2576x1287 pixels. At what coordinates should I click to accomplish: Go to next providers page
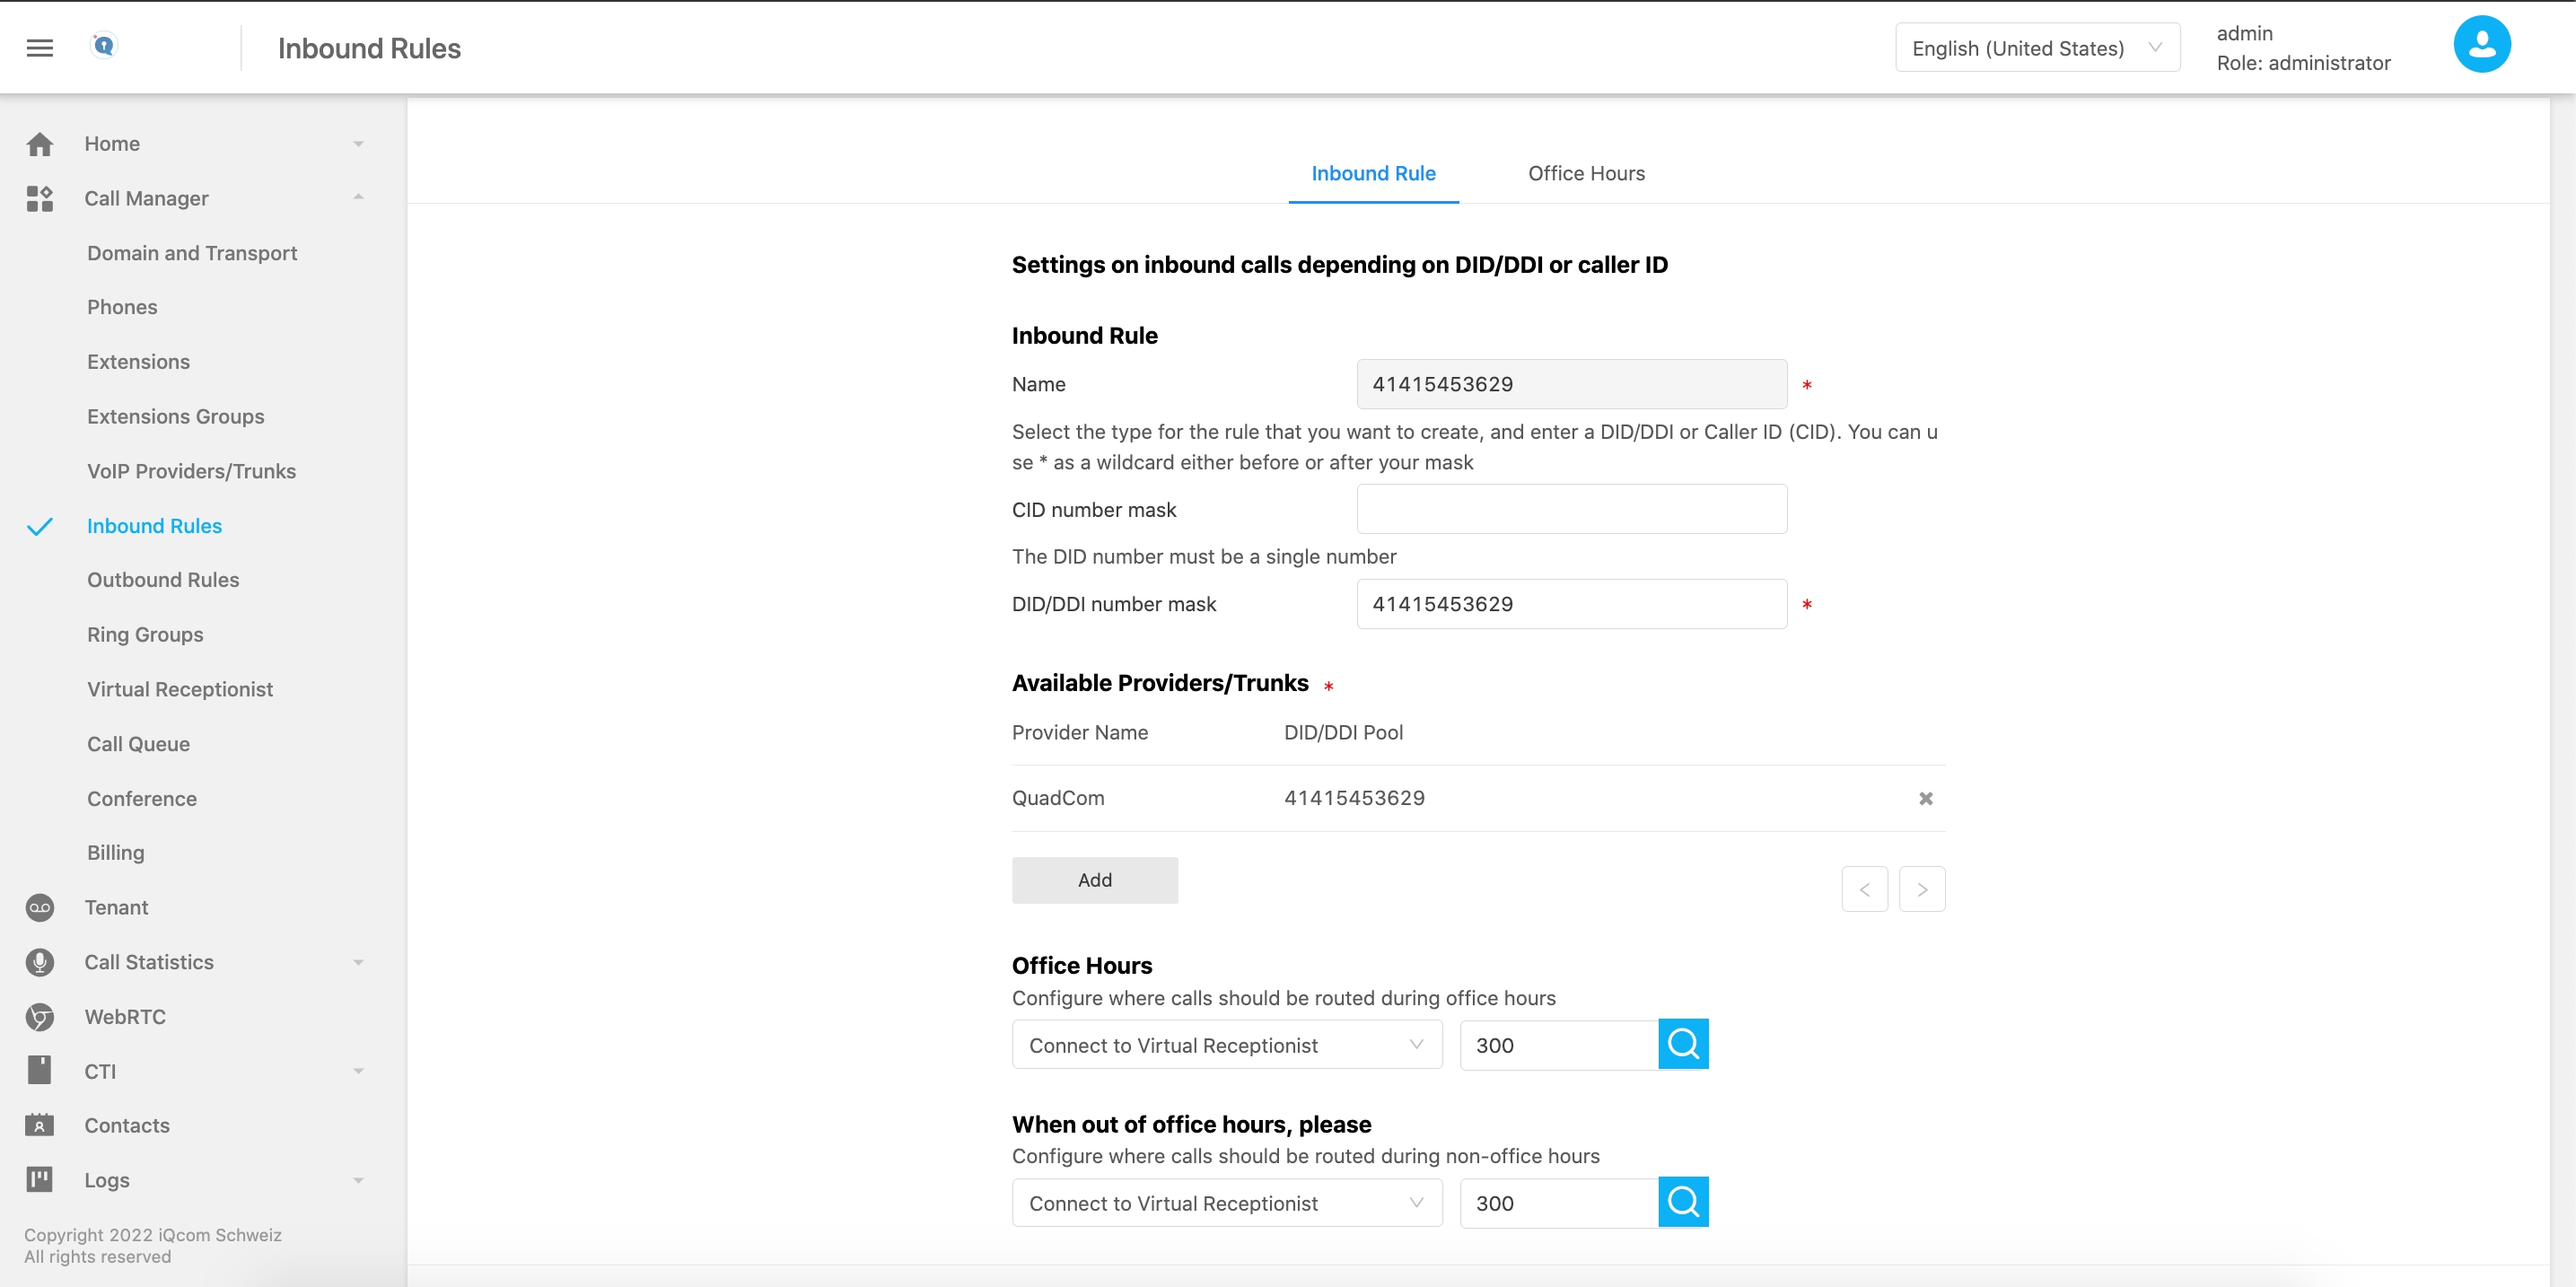pos(1921,889)
